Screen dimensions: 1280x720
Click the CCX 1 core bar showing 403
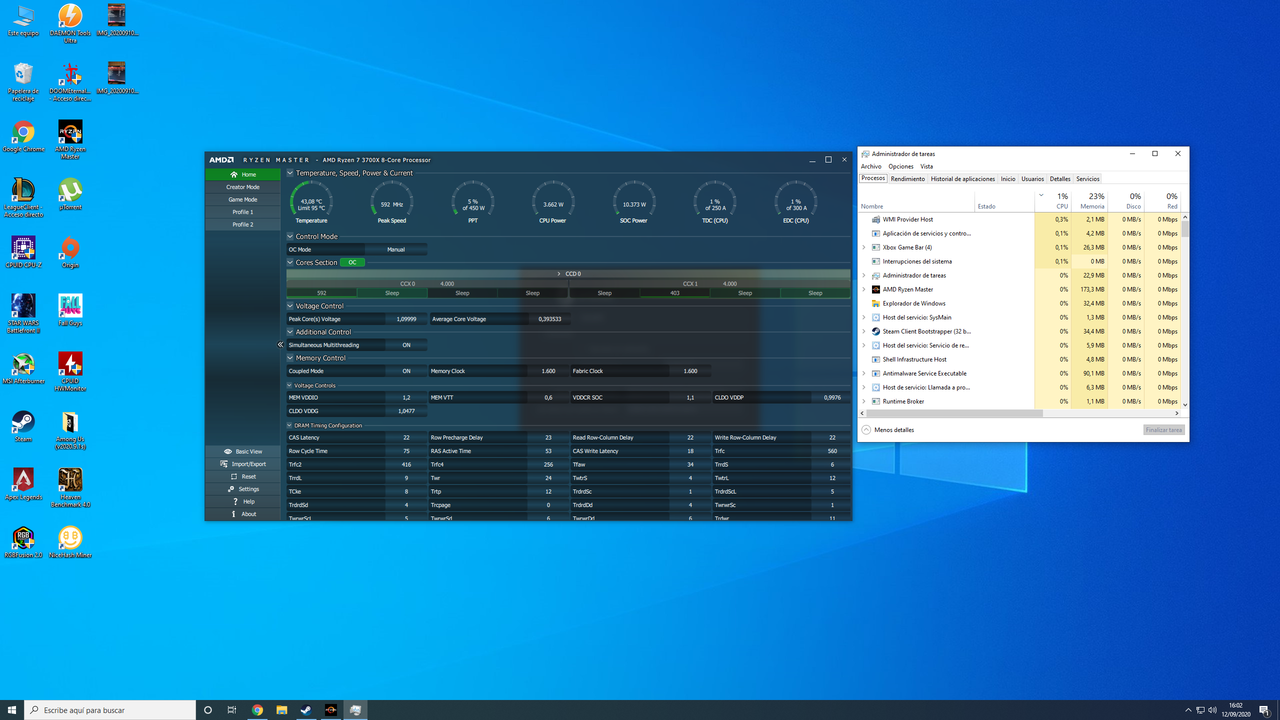click(675, 293)
